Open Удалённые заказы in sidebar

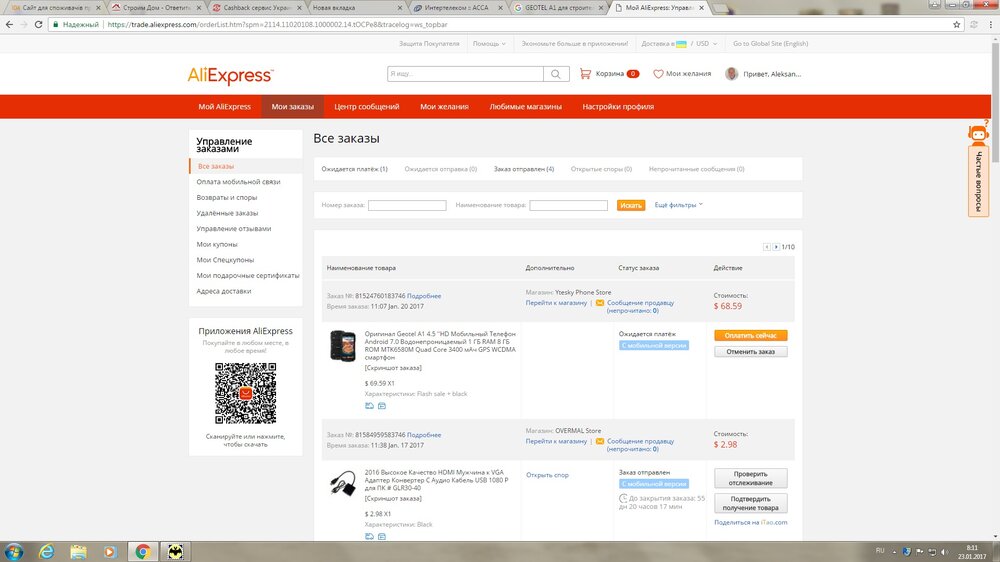point(227,213)
